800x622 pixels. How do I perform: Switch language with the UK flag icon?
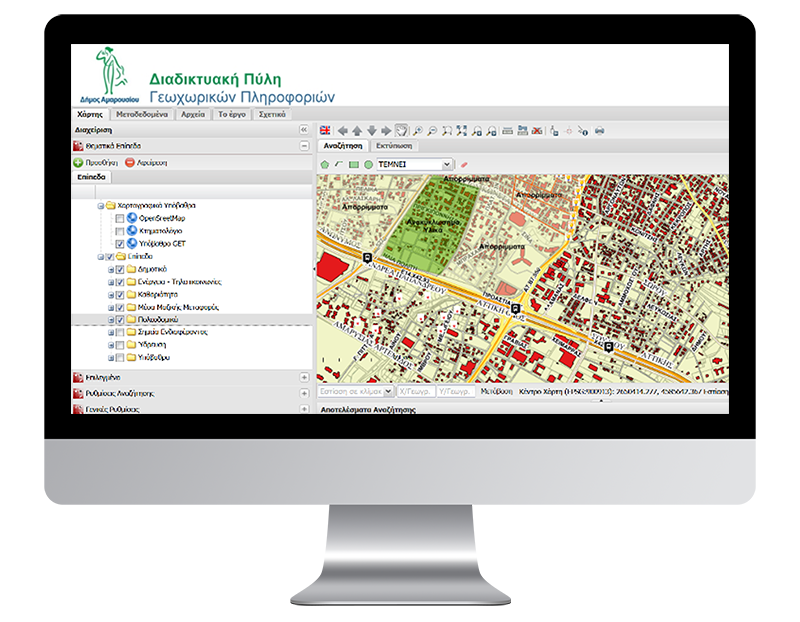[325, 131]
